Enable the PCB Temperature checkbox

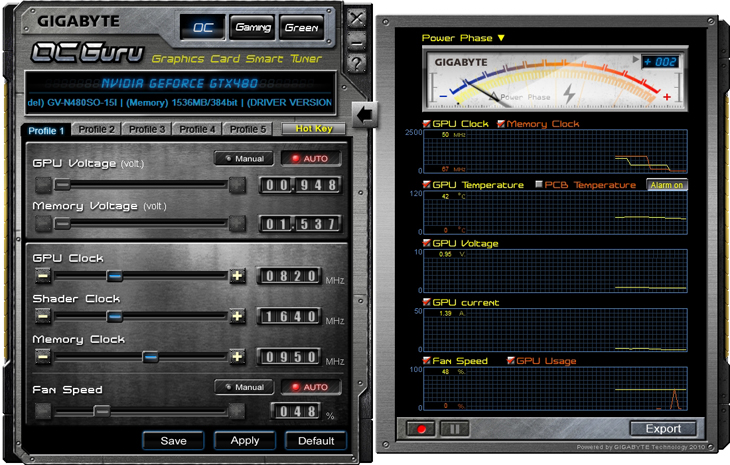pyautogui.click(x=539, y=185)
